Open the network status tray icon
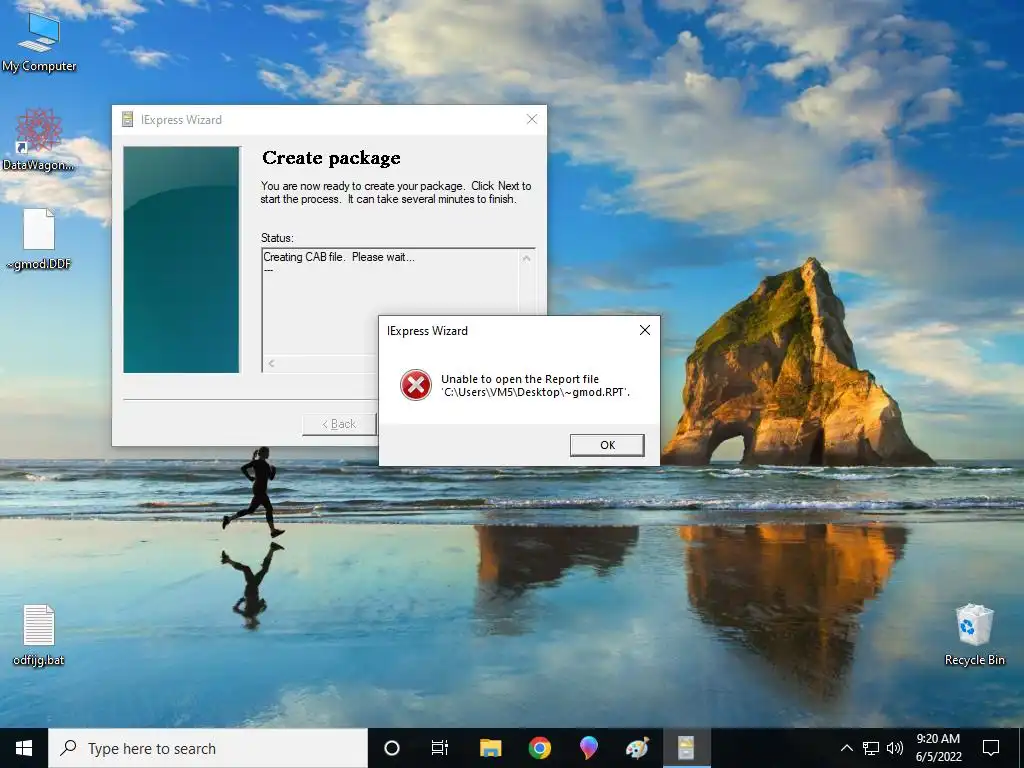 871,748
